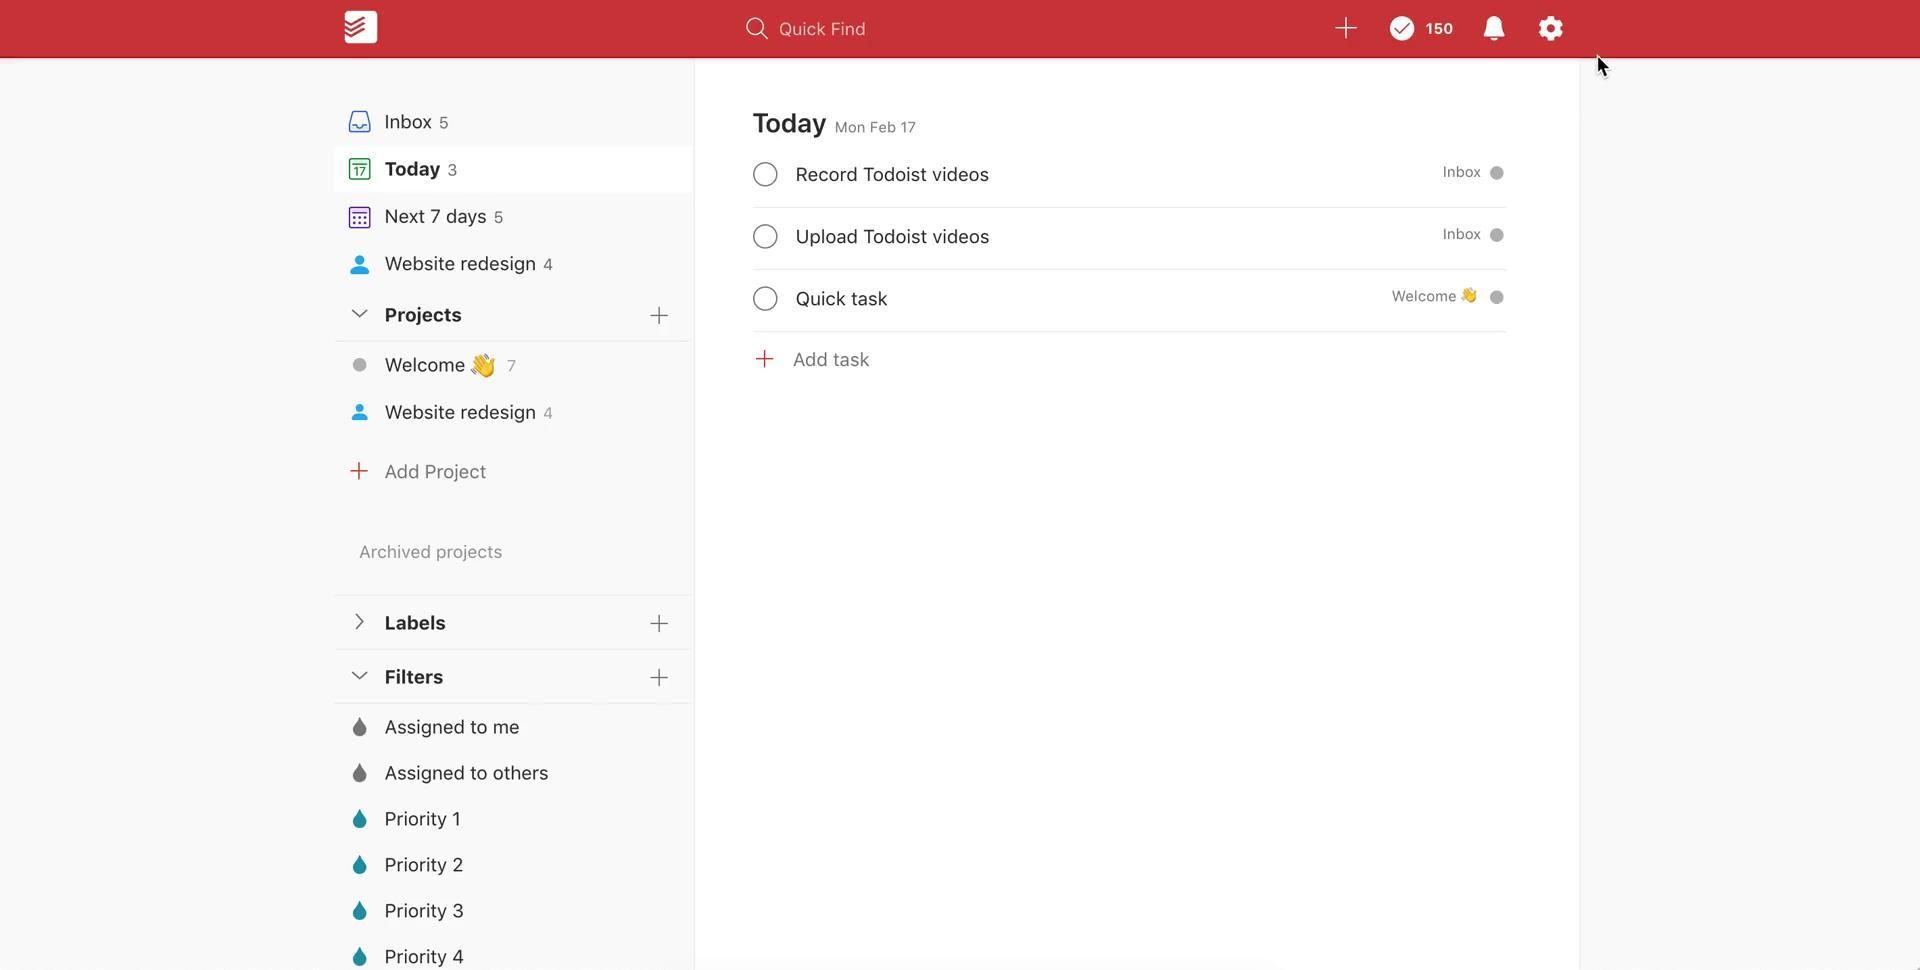Click the grey color dot of Welcome project

click(359, 365)
